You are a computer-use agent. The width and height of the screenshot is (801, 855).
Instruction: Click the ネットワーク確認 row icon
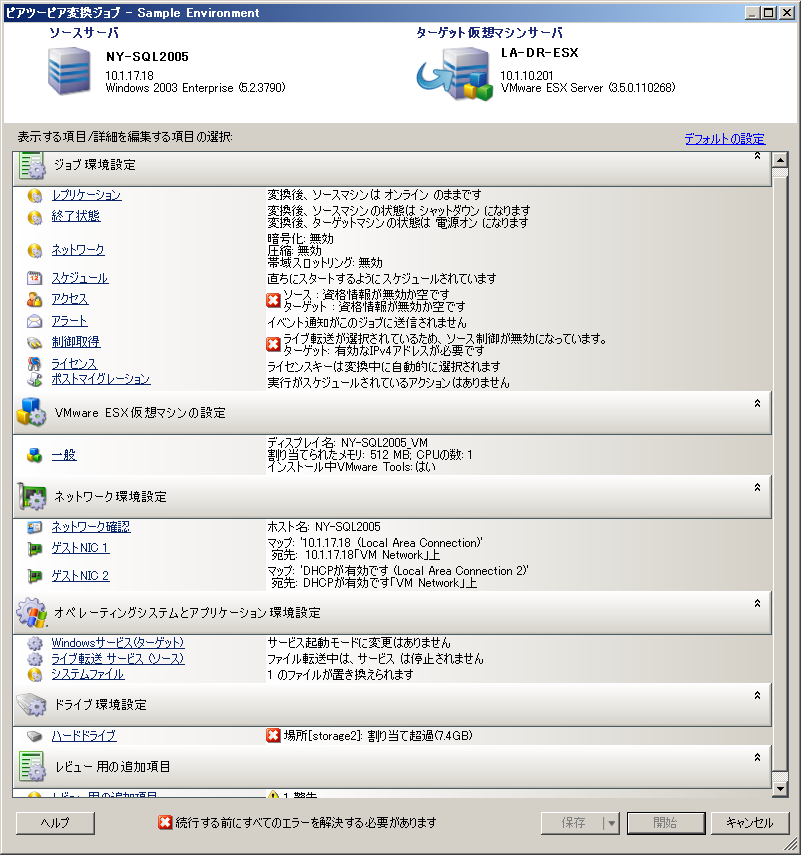point(34,527)
